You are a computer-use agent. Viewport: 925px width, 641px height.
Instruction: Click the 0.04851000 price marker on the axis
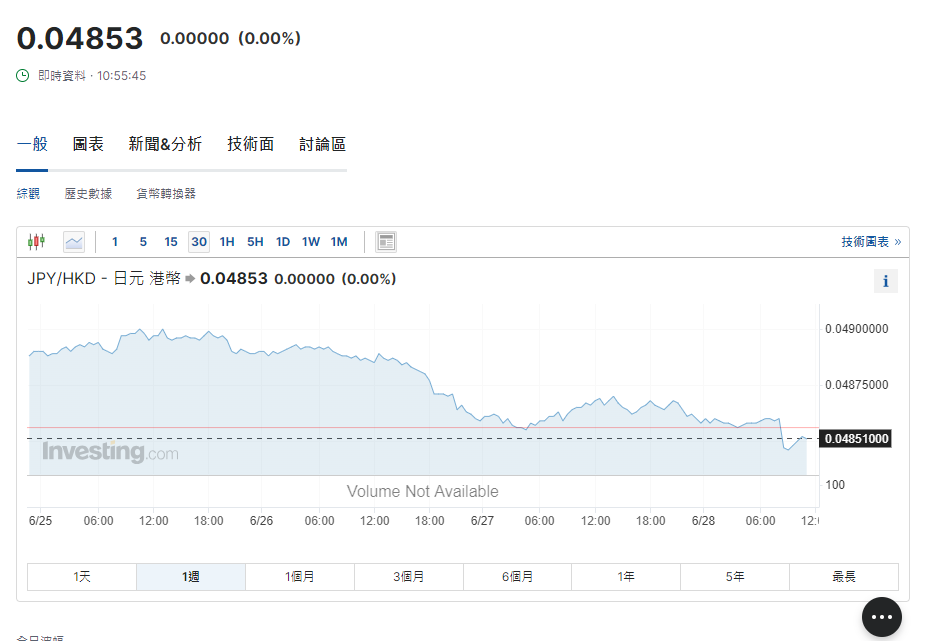[x=856, y=438]
